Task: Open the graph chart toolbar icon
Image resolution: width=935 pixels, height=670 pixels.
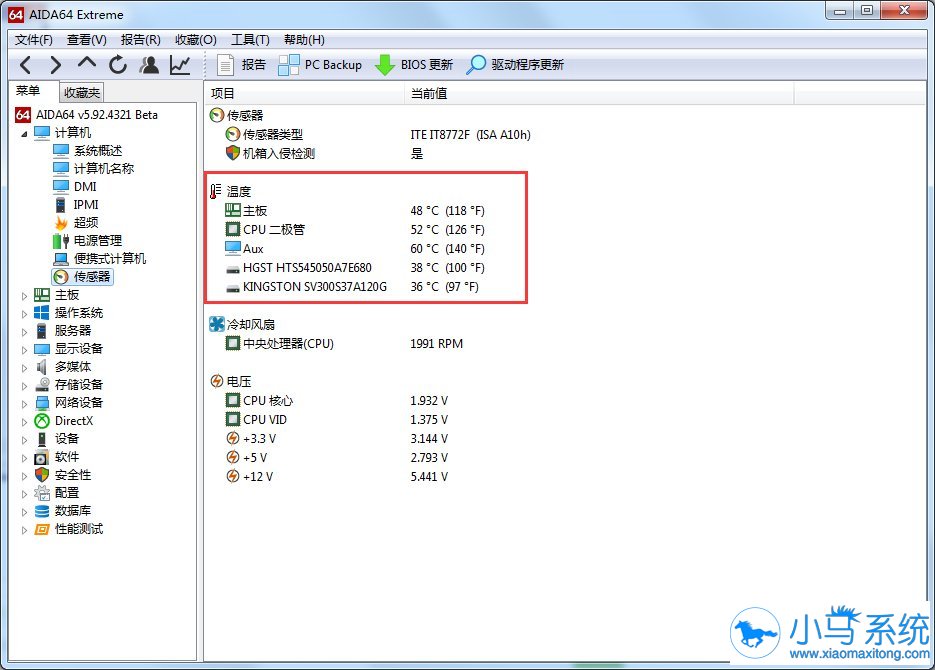Action: 180,64
